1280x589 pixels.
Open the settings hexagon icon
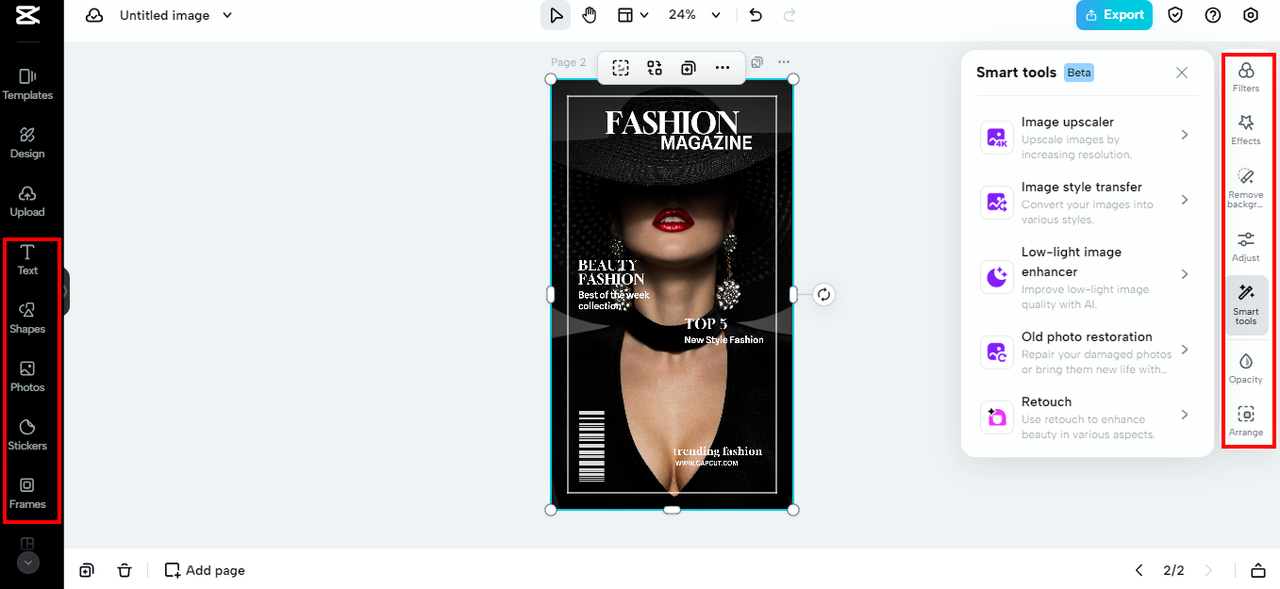click(x=1250, y=15)
